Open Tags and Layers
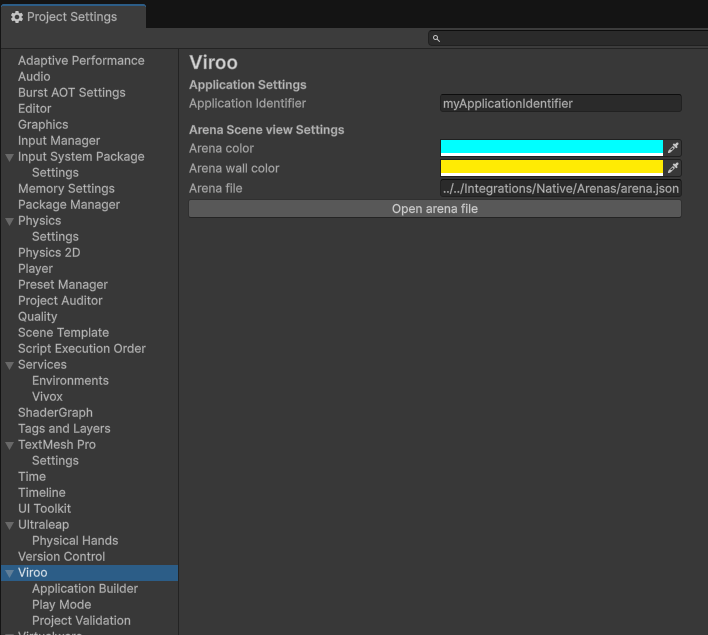Image resolution: width=708 pixels, height=635 pixels. point(64,429)
